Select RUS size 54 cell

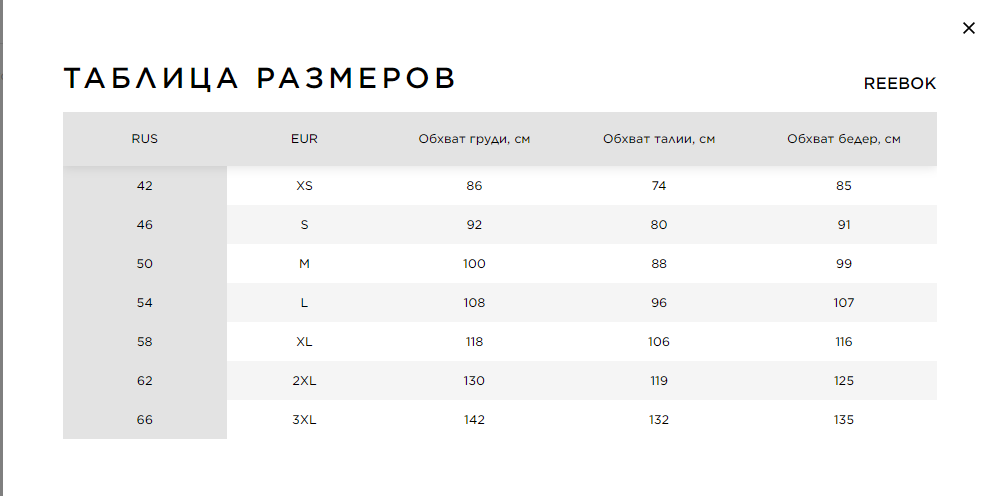145,303
